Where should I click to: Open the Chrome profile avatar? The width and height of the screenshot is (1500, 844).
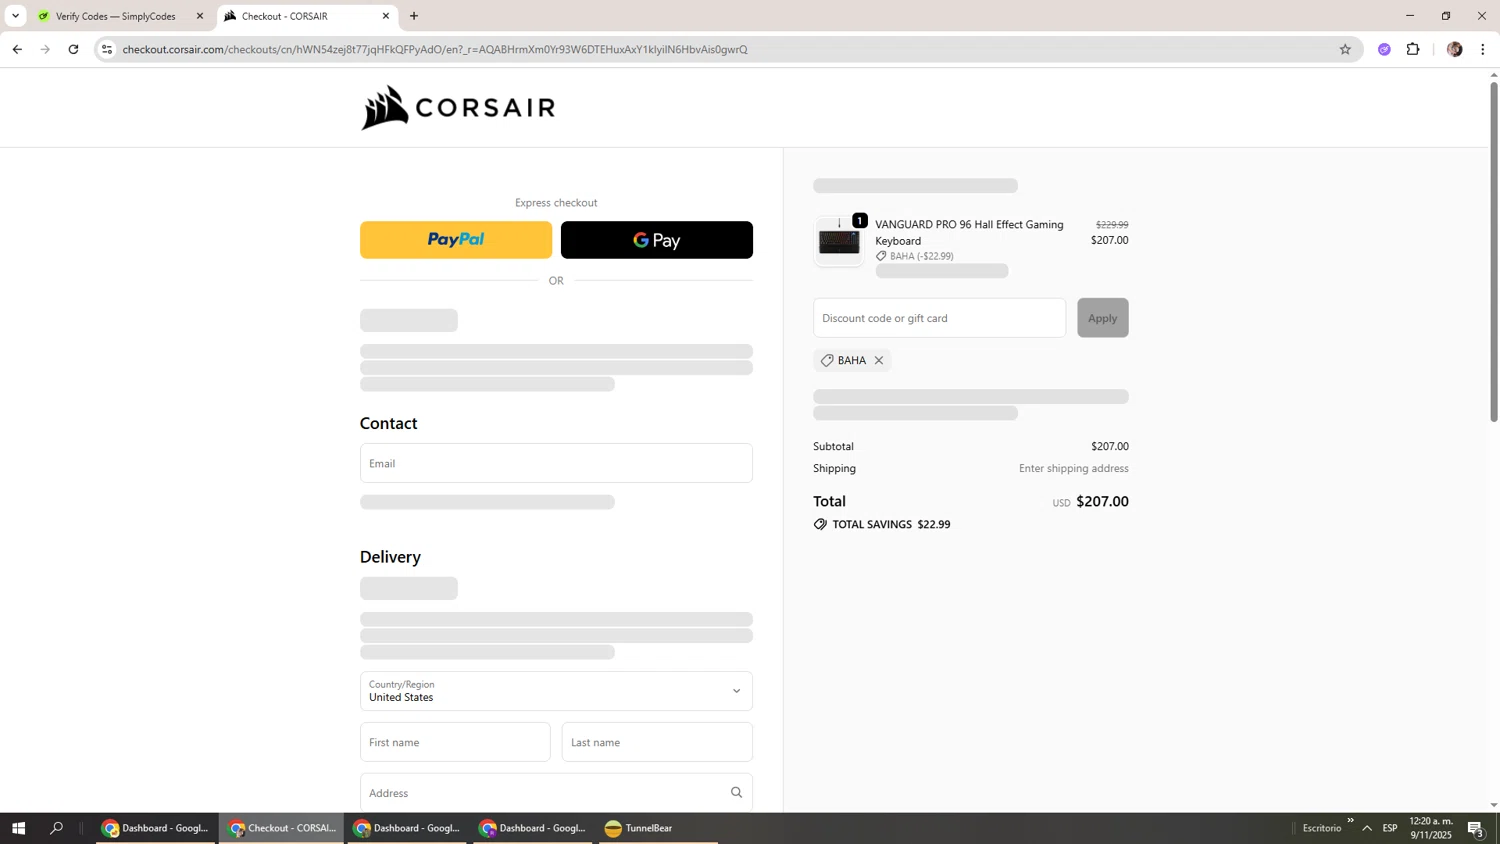[x=1455, y=49]
